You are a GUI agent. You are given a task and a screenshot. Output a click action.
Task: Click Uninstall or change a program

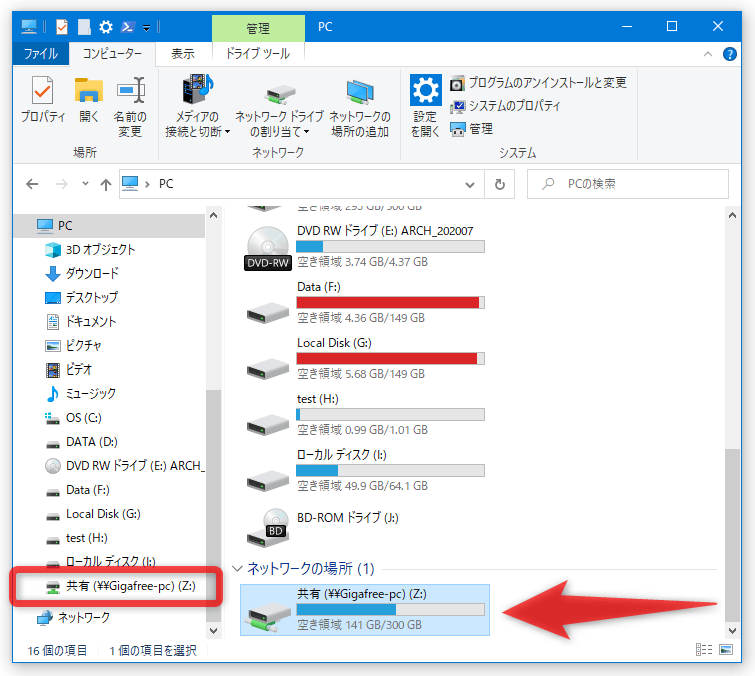538,83
